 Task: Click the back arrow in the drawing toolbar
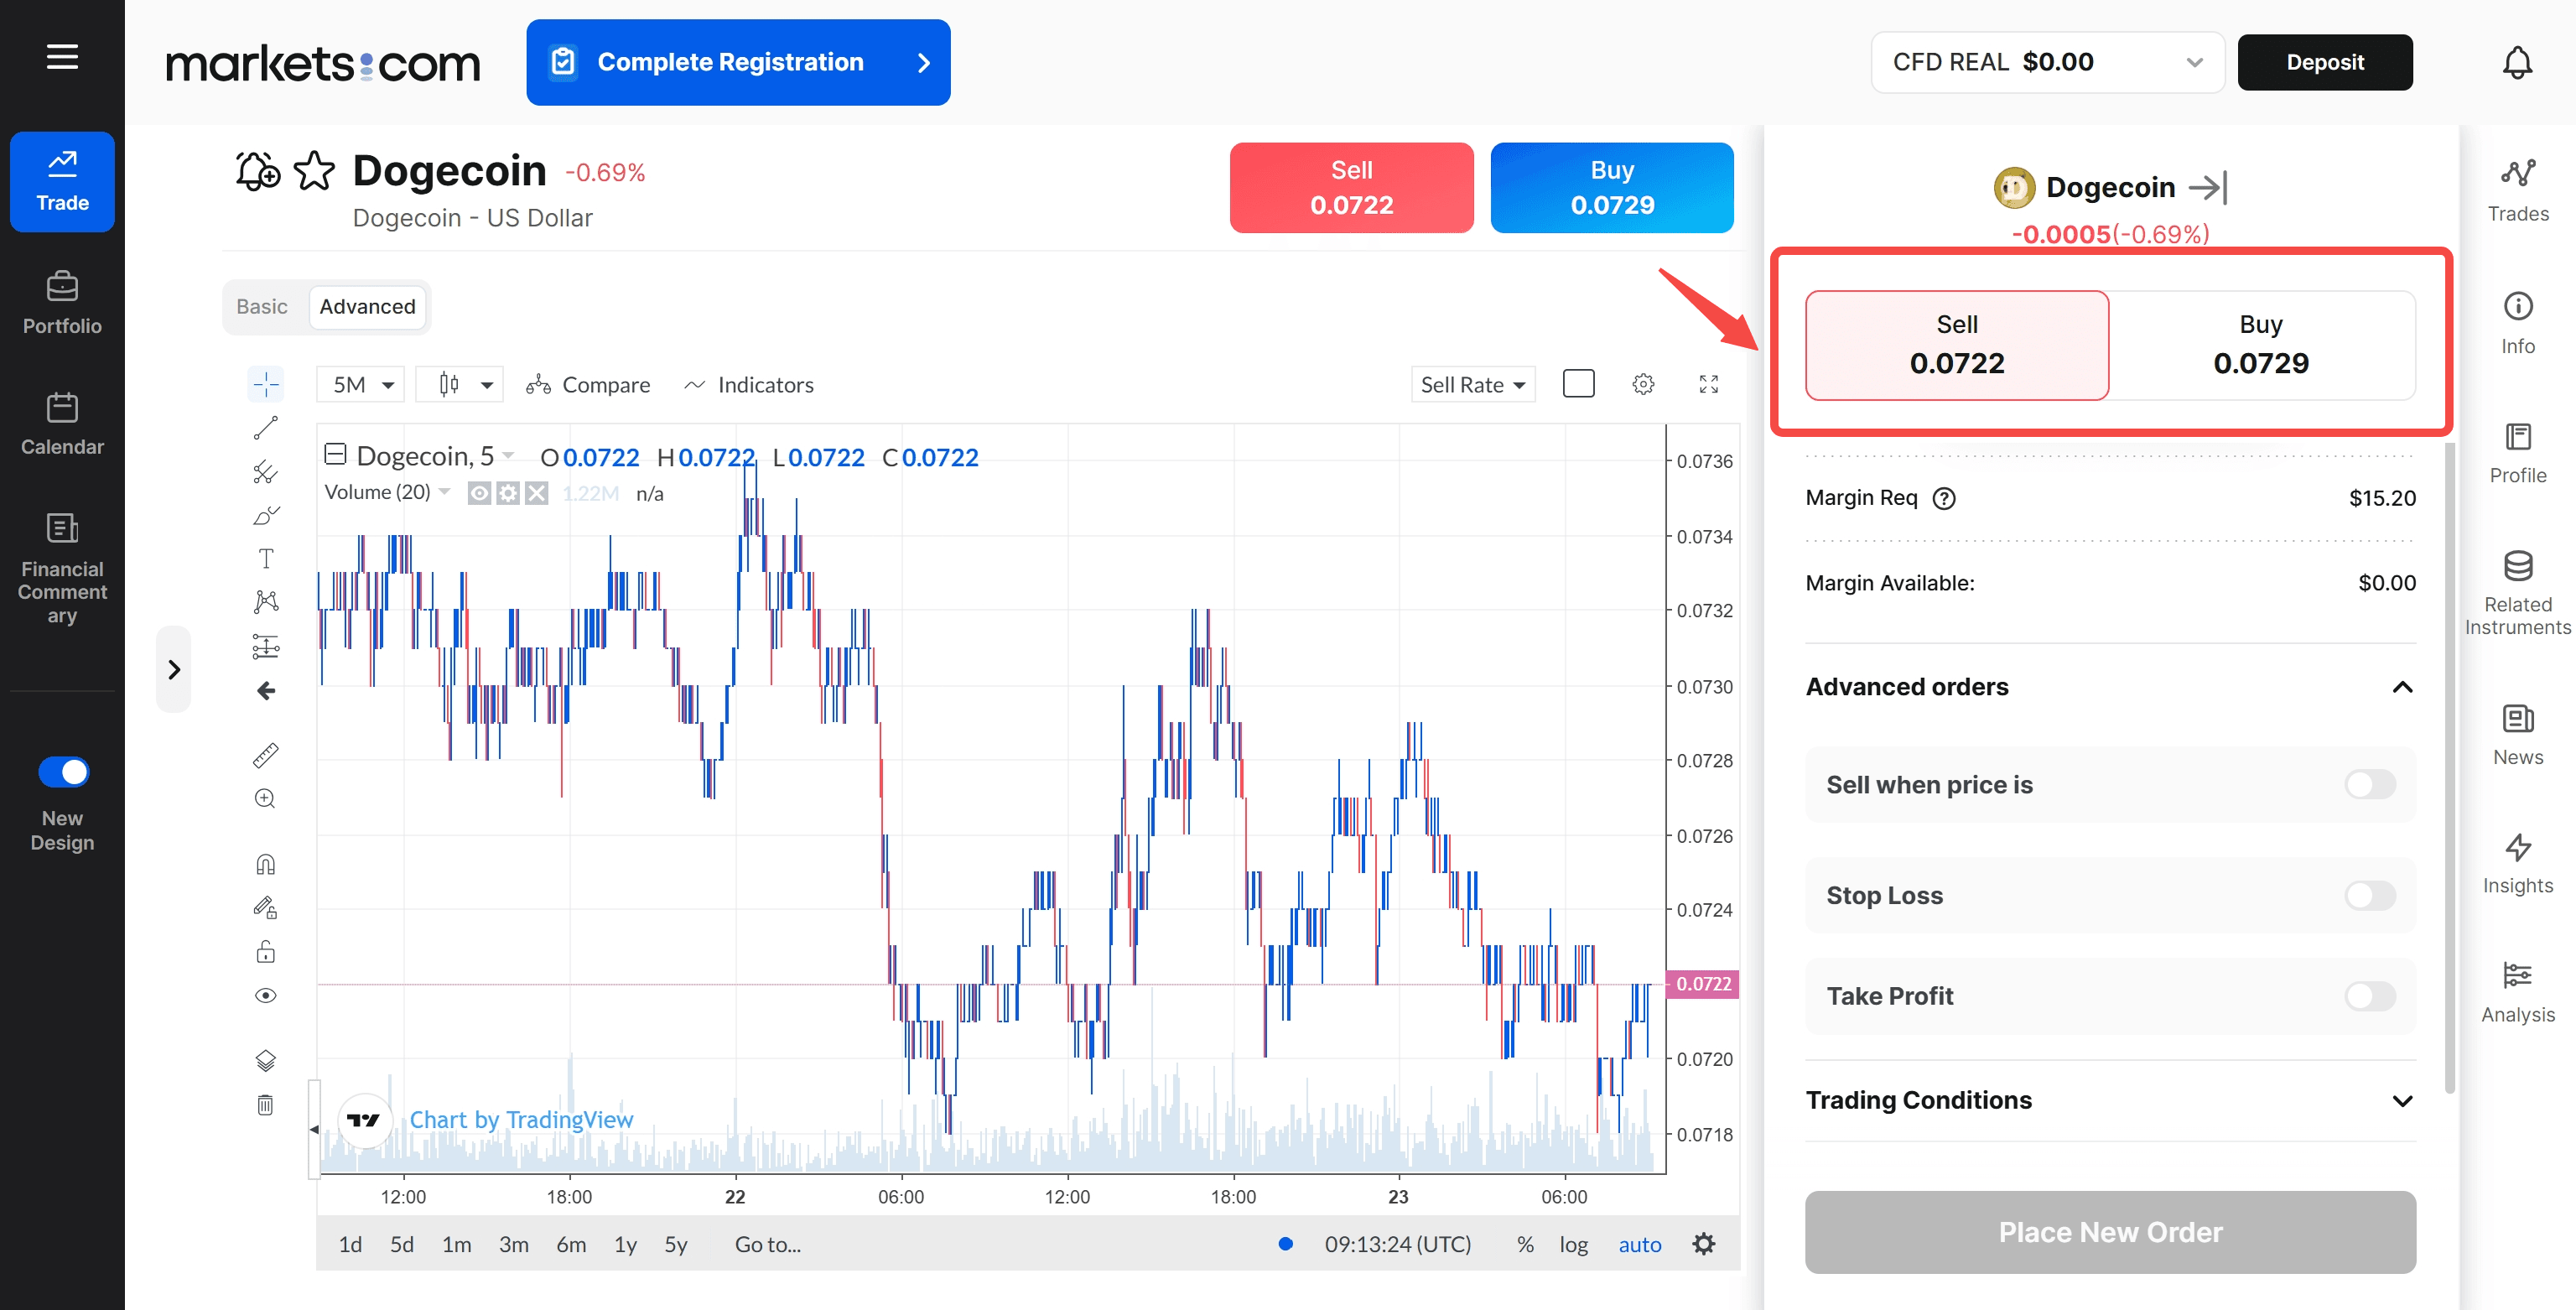(266, 691)
